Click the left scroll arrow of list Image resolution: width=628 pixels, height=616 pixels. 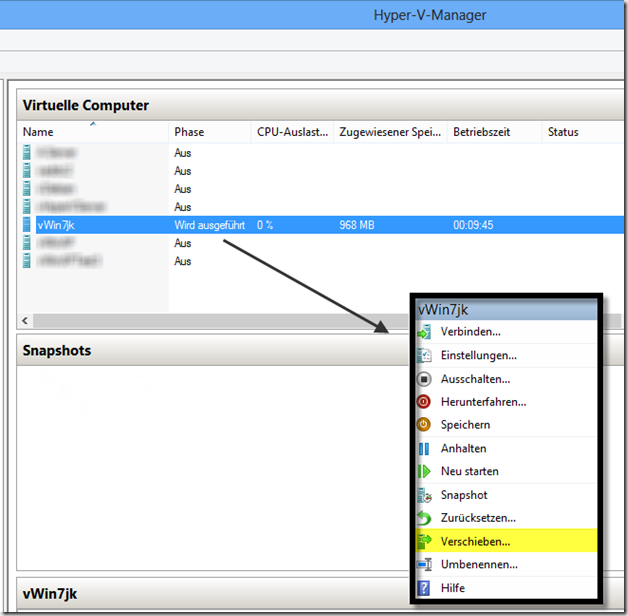point(25,320)
